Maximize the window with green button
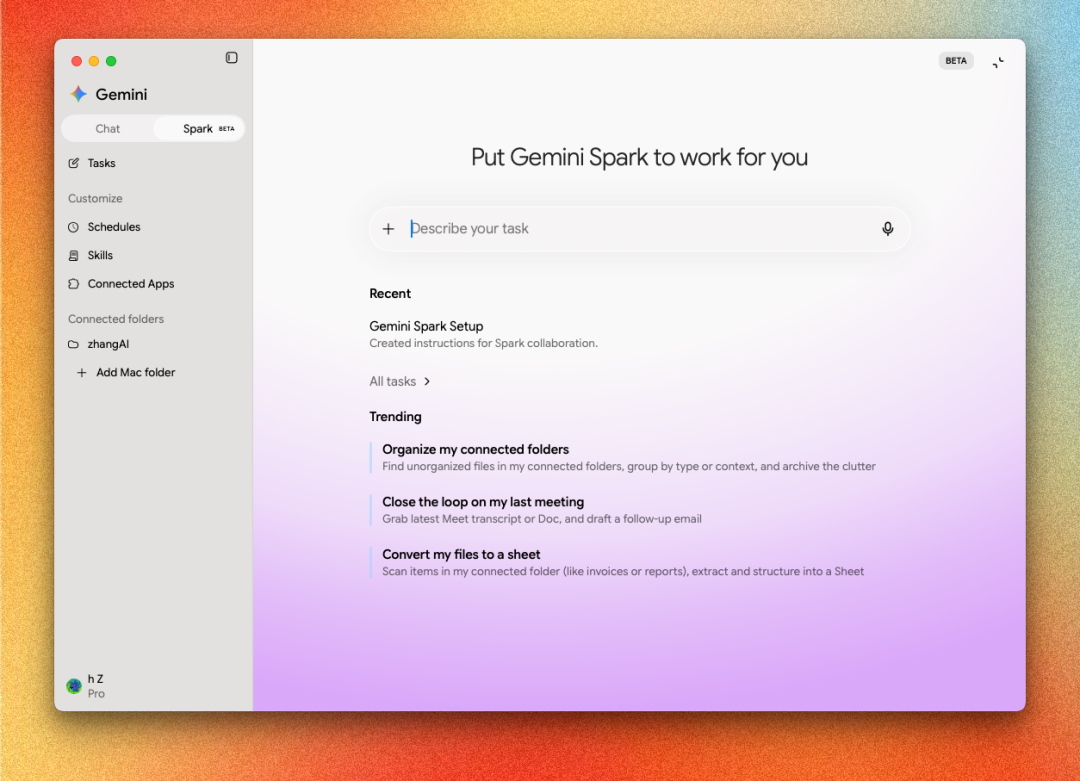 111,61
